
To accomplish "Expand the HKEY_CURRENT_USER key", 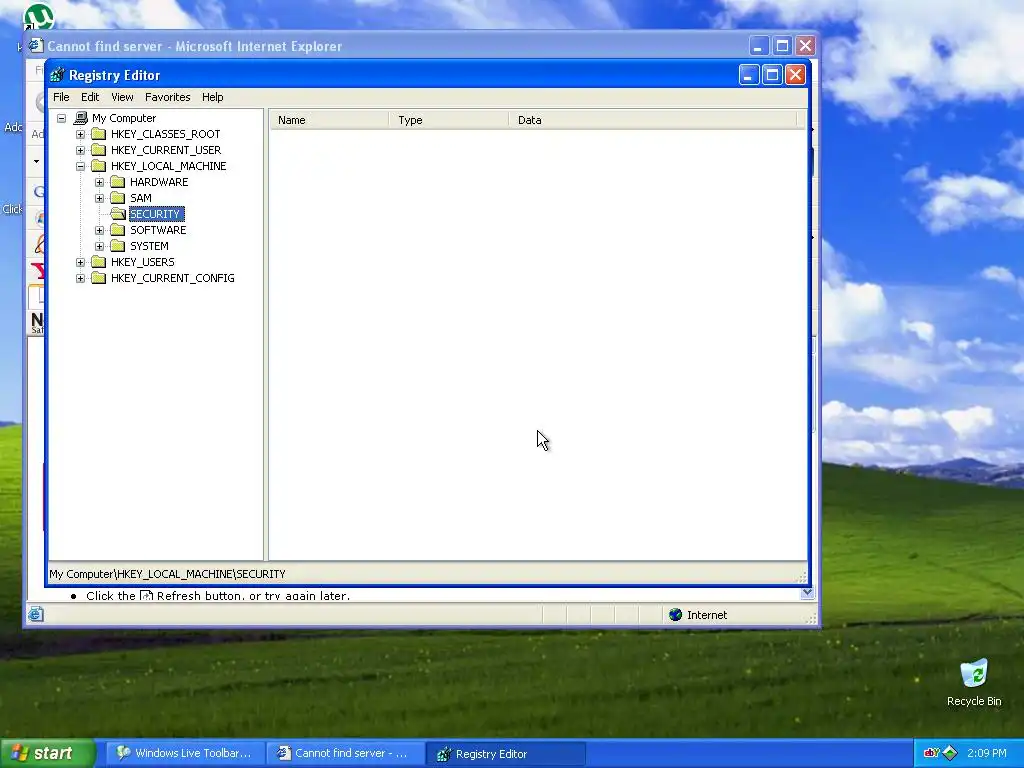I will point(80,150).
